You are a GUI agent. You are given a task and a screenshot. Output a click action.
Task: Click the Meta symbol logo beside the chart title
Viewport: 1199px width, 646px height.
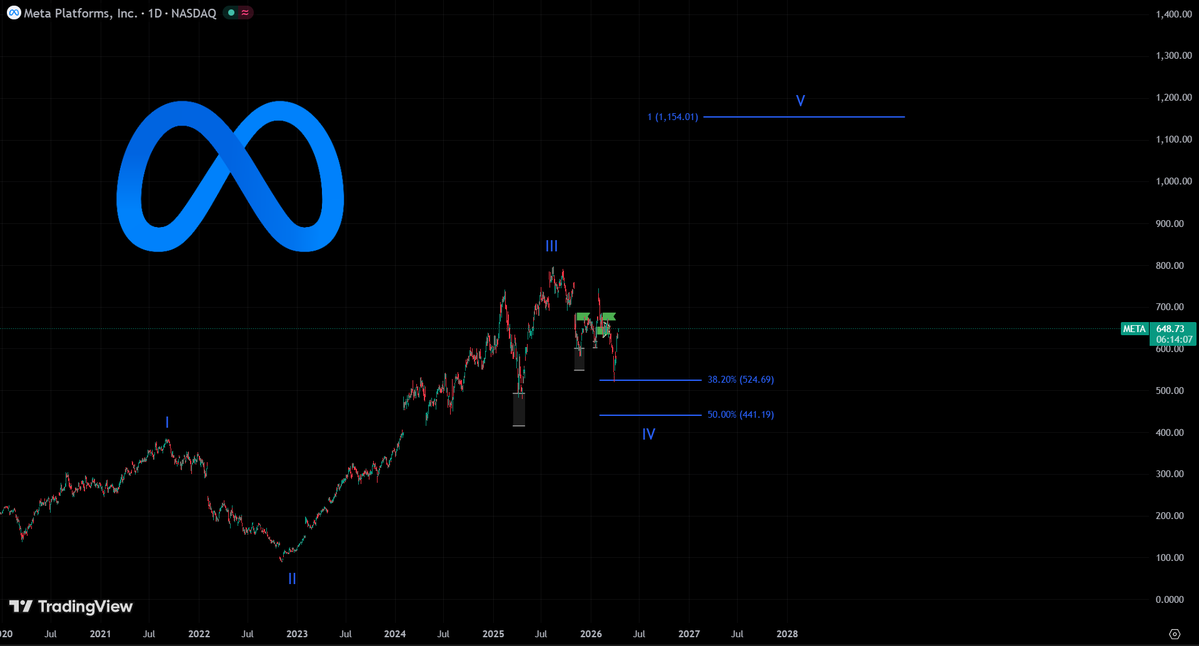14,13
